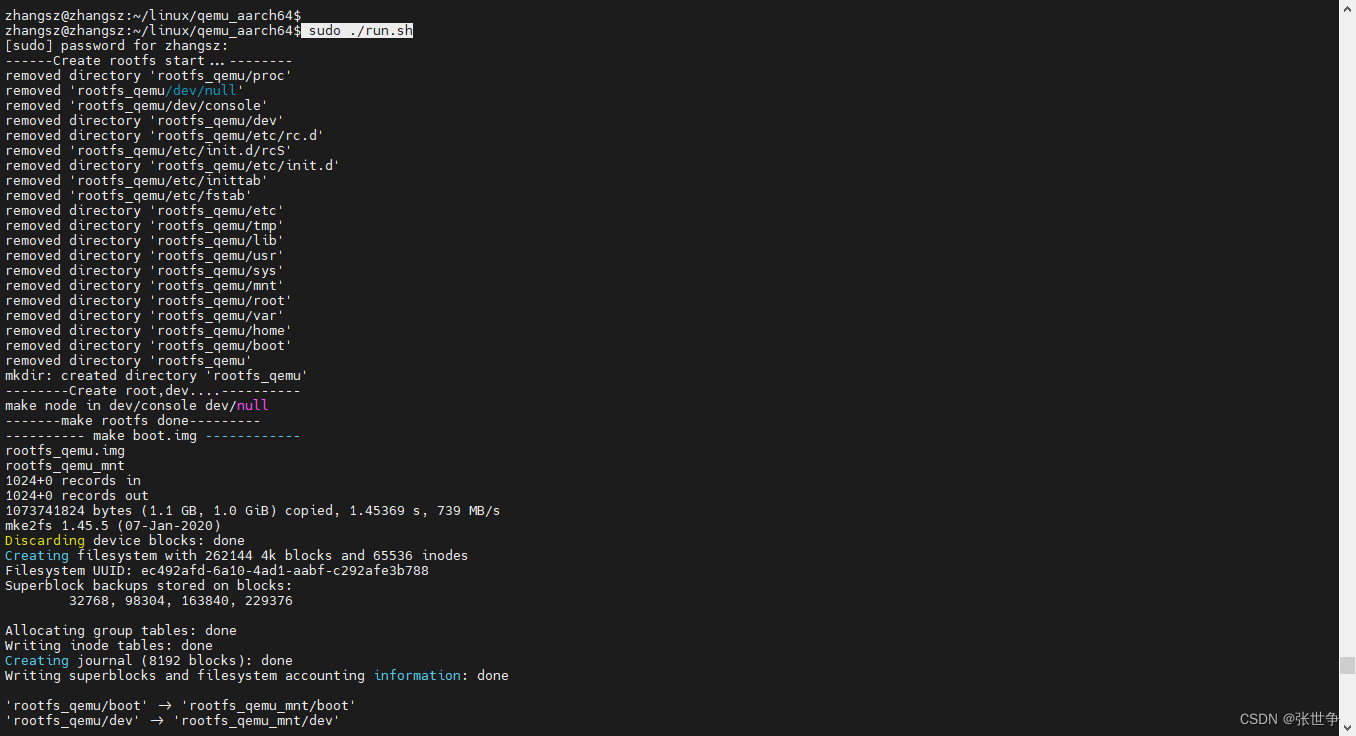Select the 'Create root,dev....' banner line
The image size is (1356, 736).
[x=153, y=391]
